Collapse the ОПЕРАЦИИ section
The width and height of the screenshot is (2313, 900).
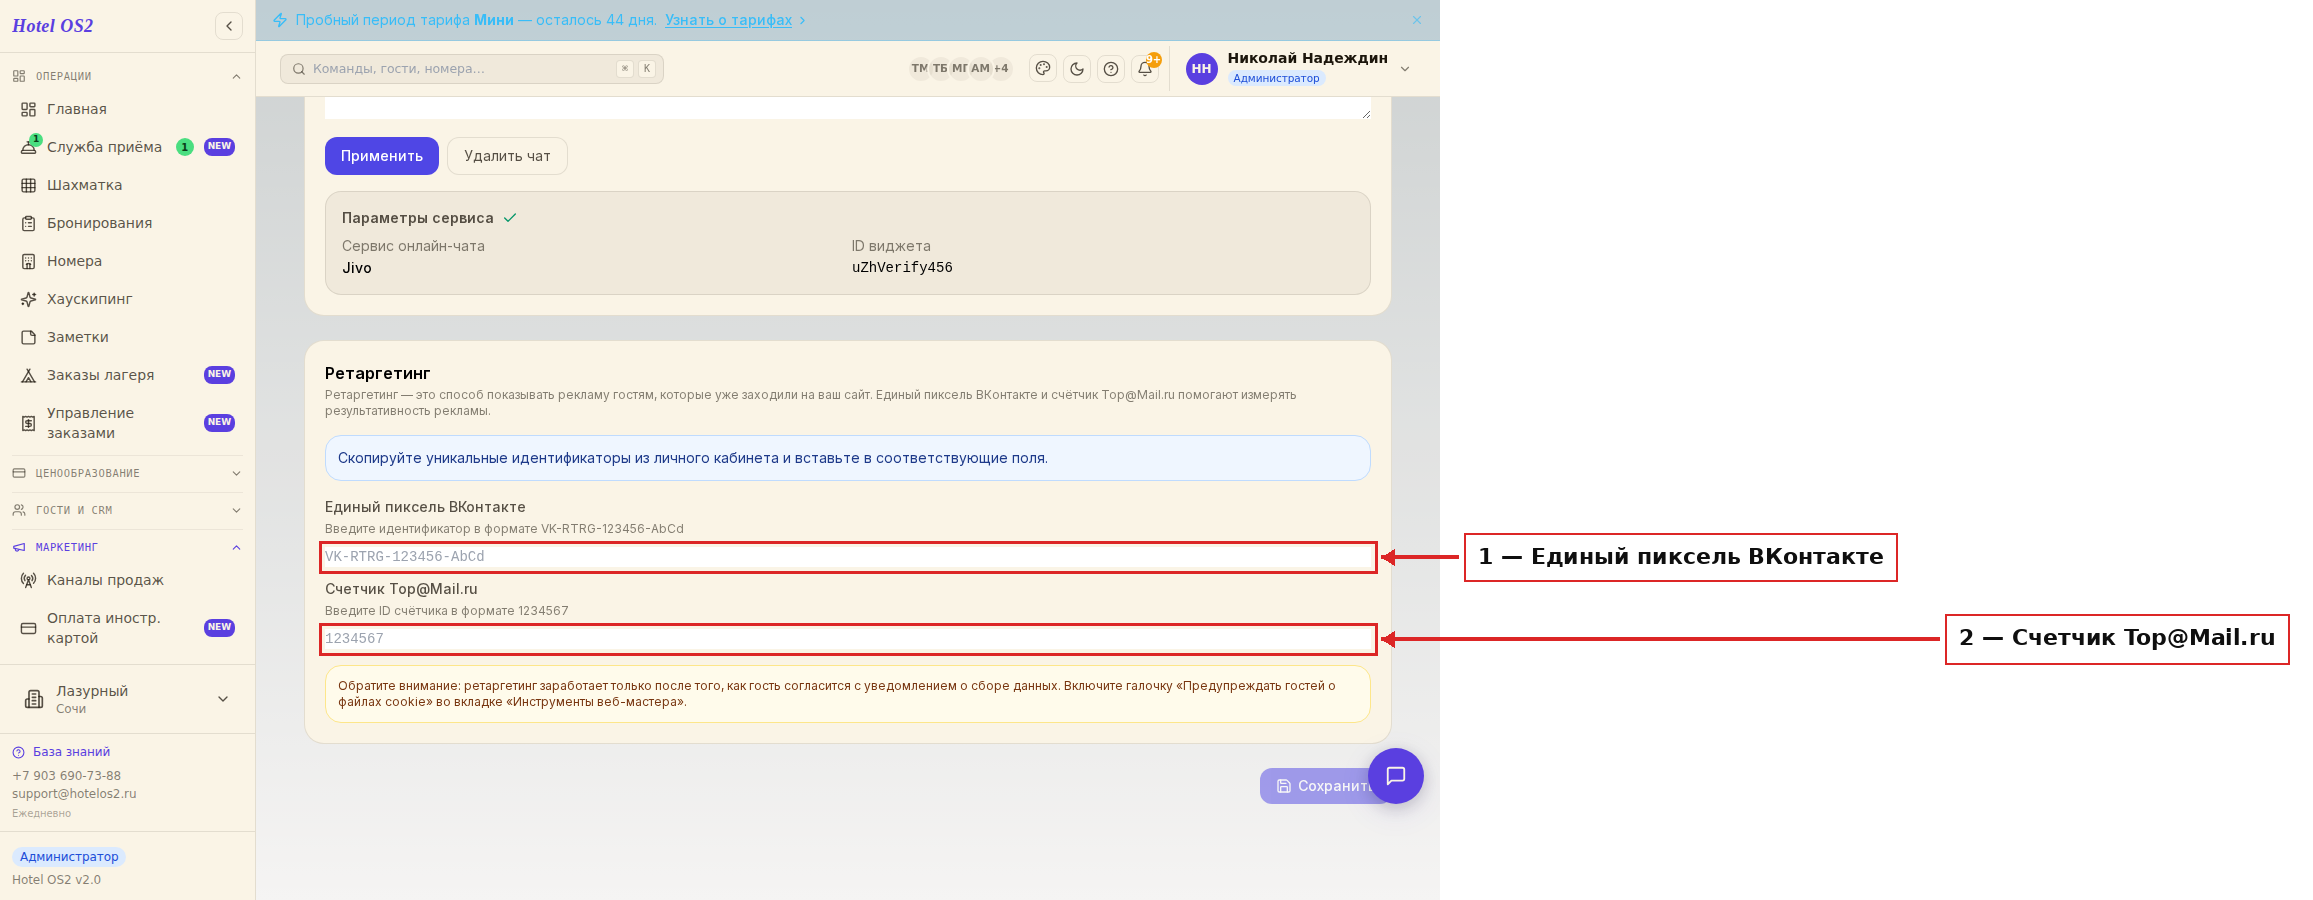point(128,76)
